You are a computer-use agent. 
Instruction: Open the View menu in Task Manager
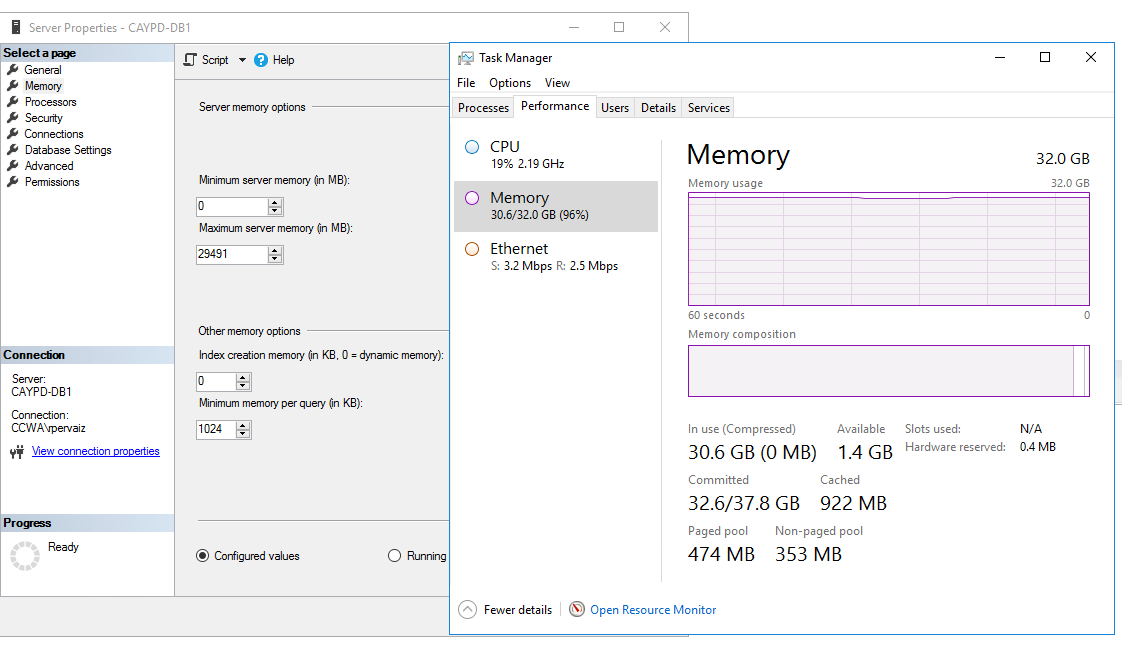coord(557,83)
